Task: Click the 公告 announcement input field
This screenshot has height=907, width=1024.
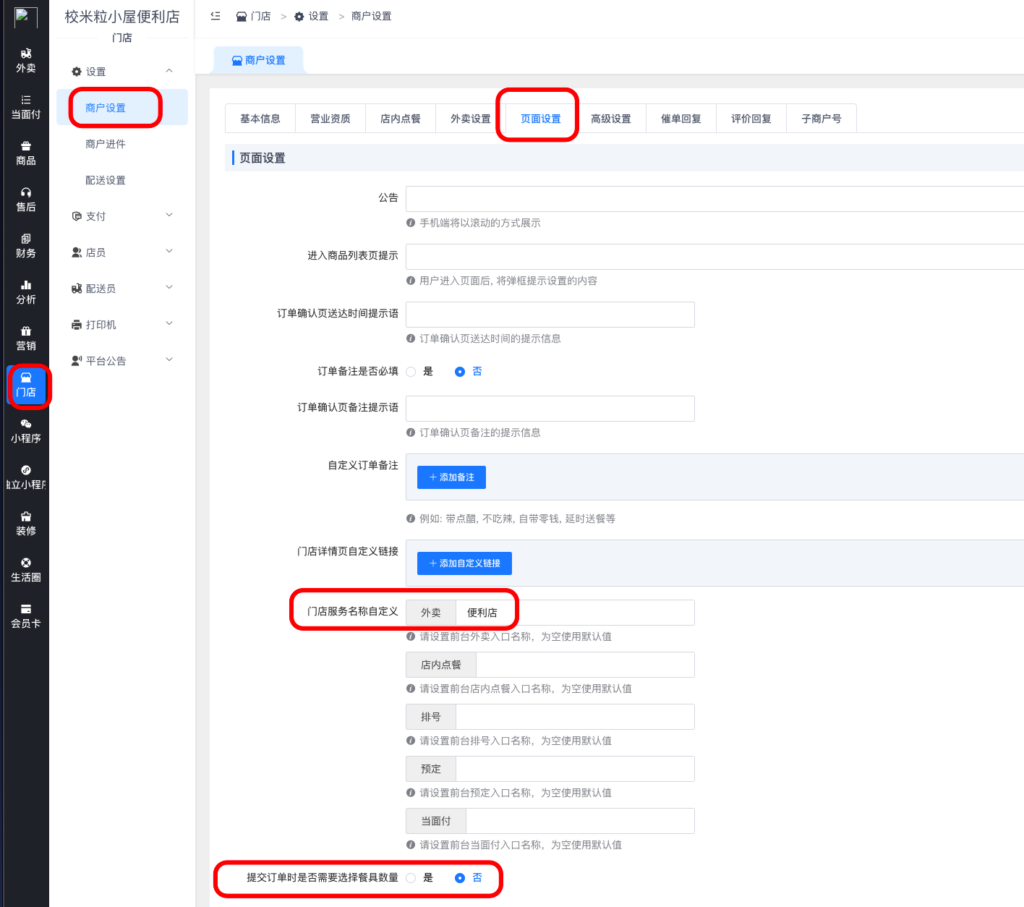Action: [714, 198]
